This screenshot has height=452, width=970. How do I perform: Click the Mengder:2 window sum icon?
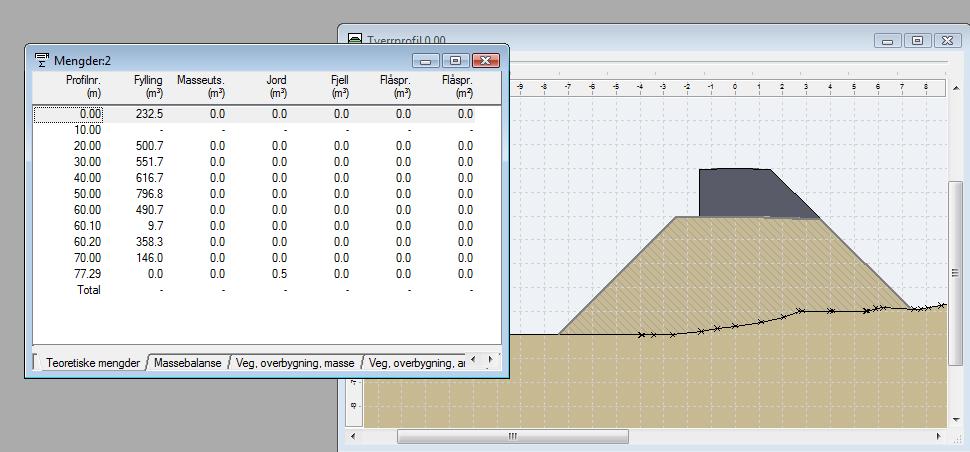42,60
